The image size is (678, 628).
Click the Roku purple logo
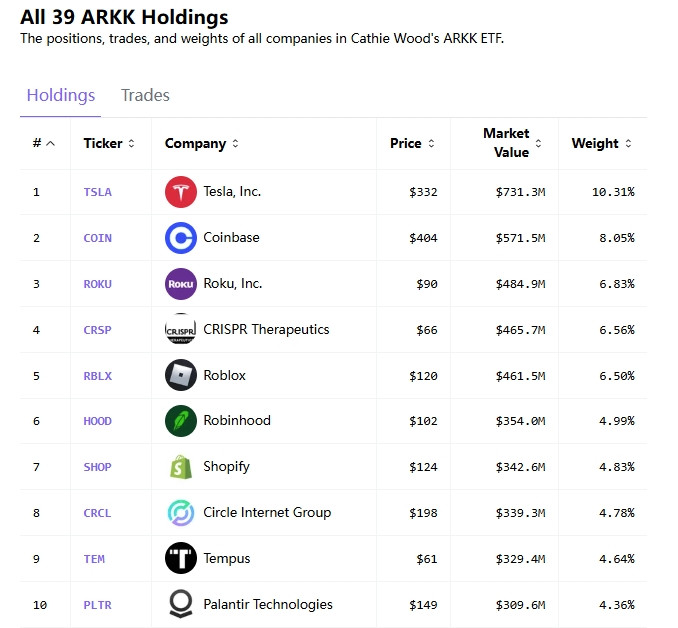point(181,284)
